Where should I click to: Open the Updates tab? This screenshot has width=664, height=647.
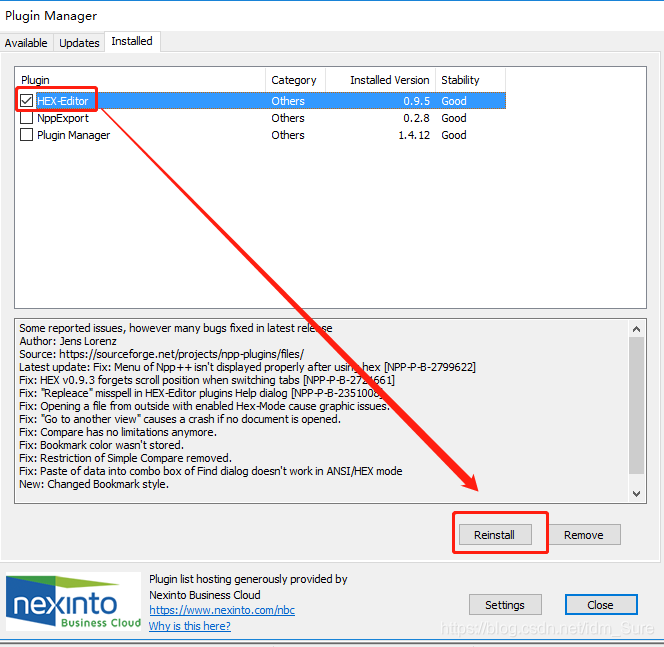pyautogui.click(x=79, y=43)
